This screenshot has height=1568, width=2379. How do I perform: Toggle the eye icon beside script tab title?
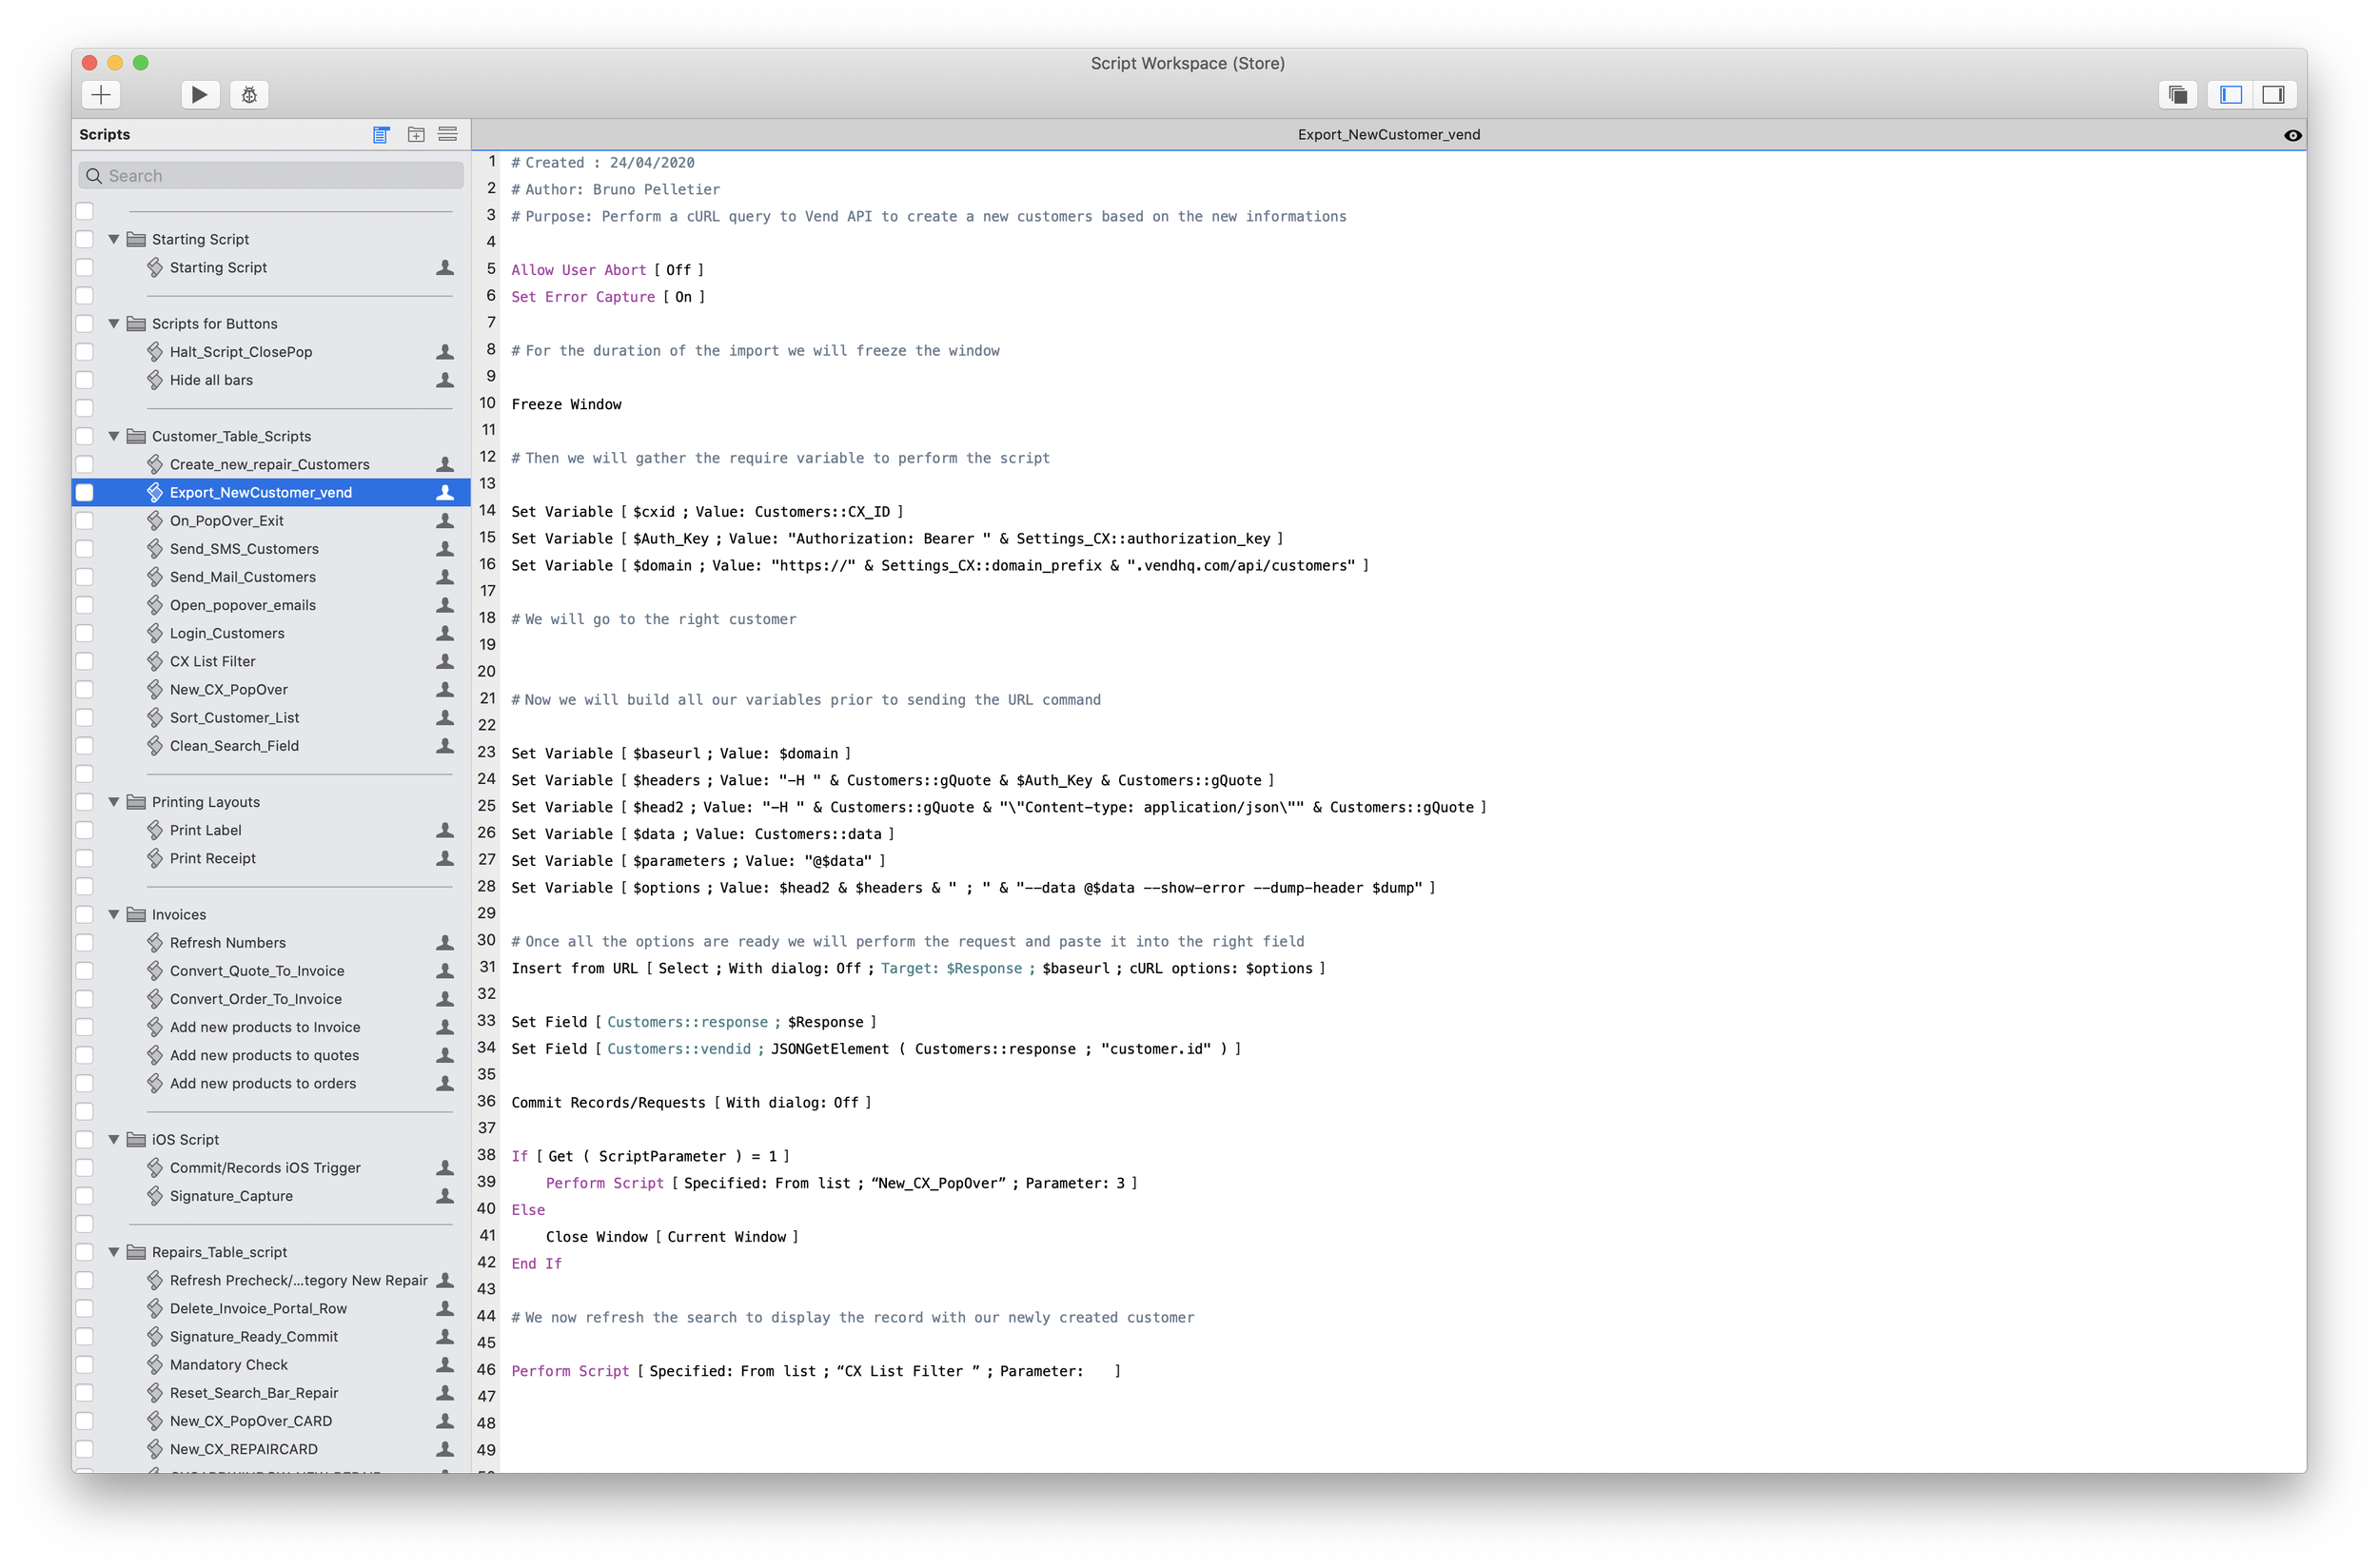2292,135
